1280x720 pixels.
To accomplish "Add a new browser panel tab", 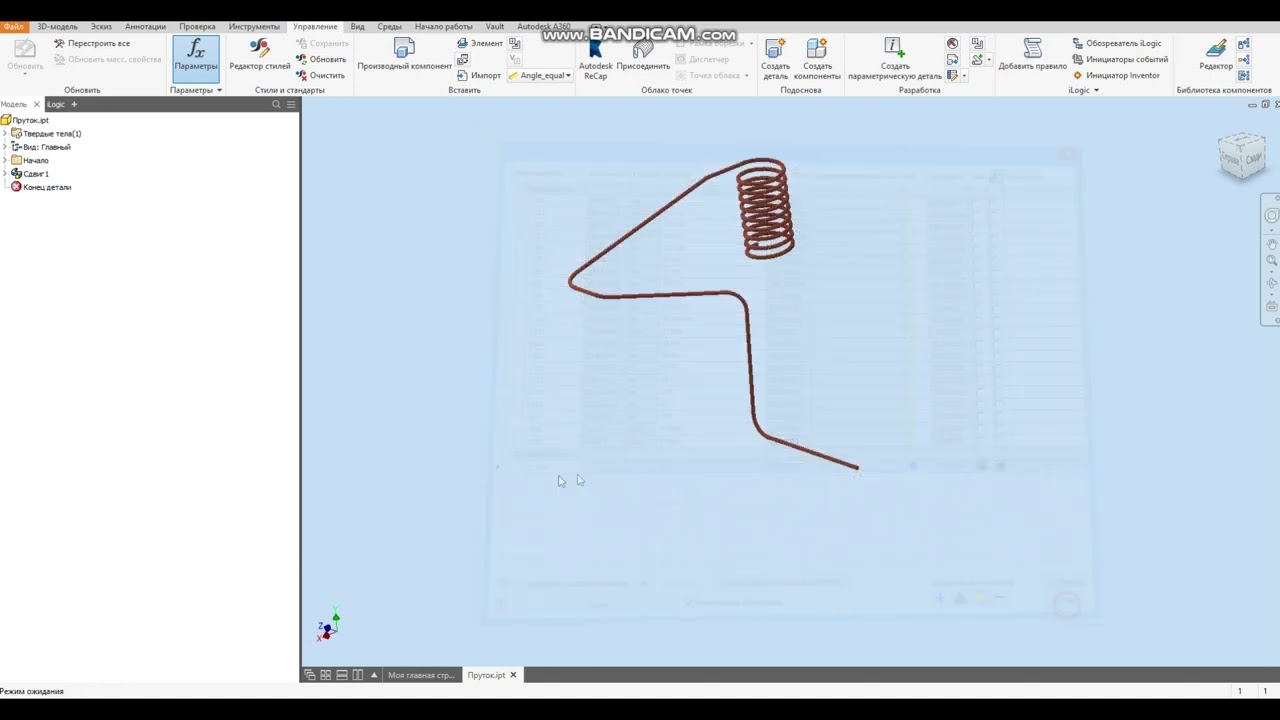I will pyautogui.click(x=74, y=104).
